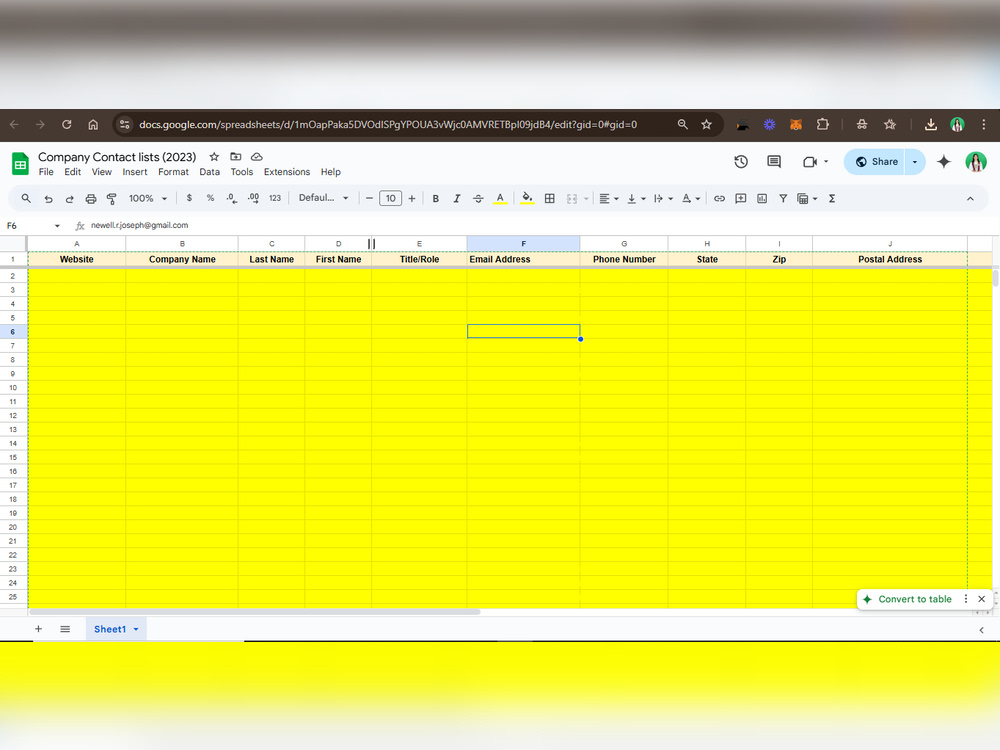The width and height of the screenshot is (1000, 750).
Task: Activate the paint format tool
Action: coord(112,199)
